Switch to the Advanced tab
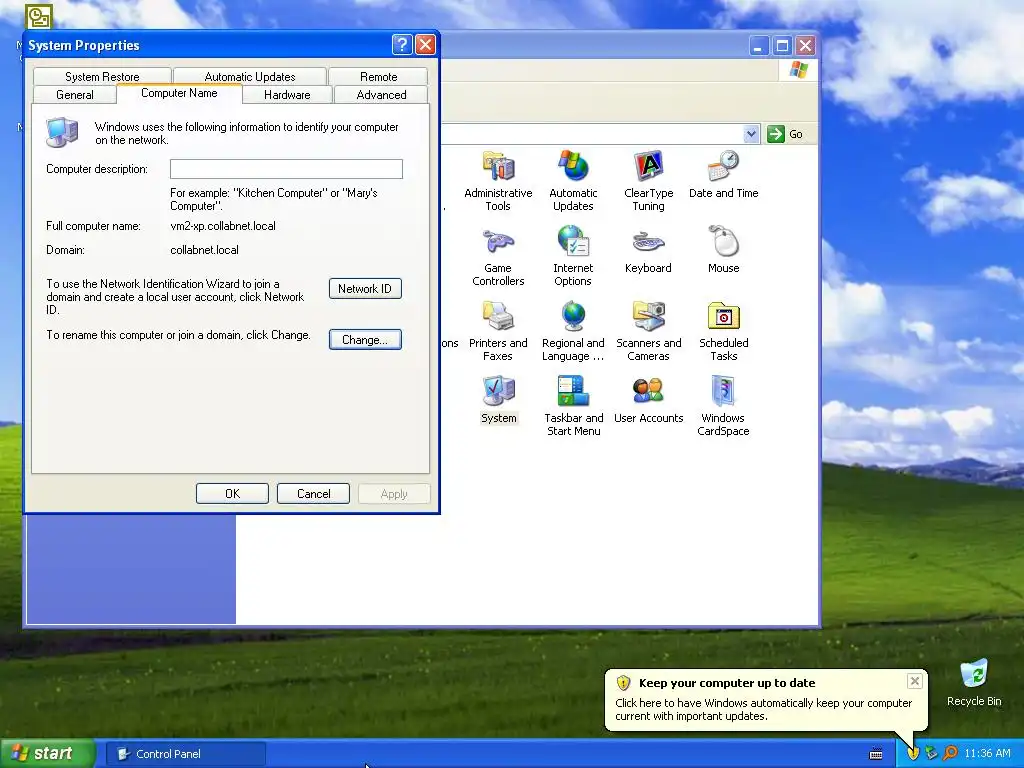This screenshot has width=1024, height=768. (x=381, y=95)
